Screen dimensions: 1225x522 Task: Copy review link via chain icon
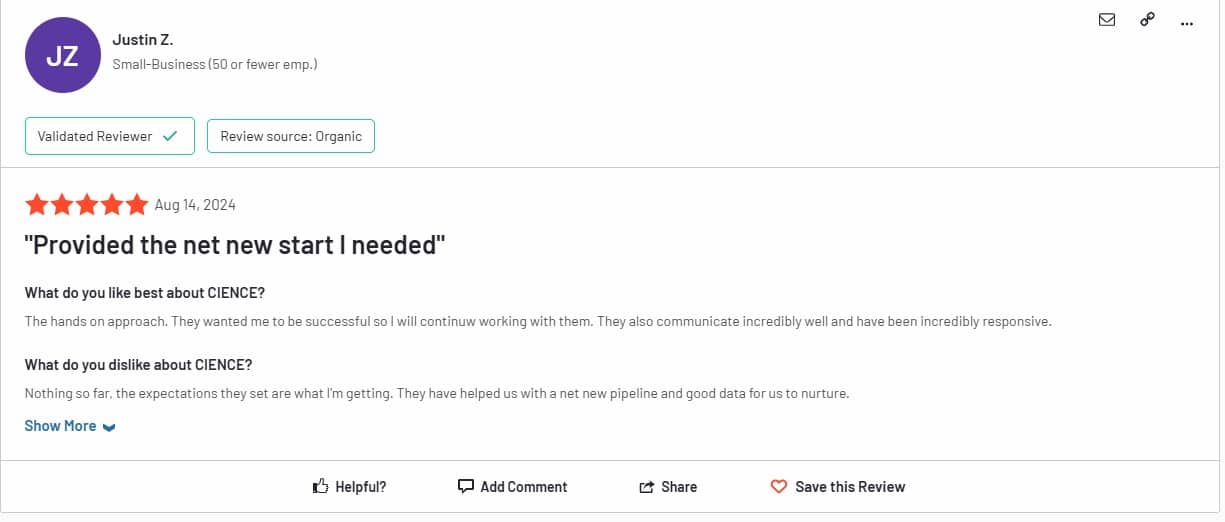[1147, 19]
